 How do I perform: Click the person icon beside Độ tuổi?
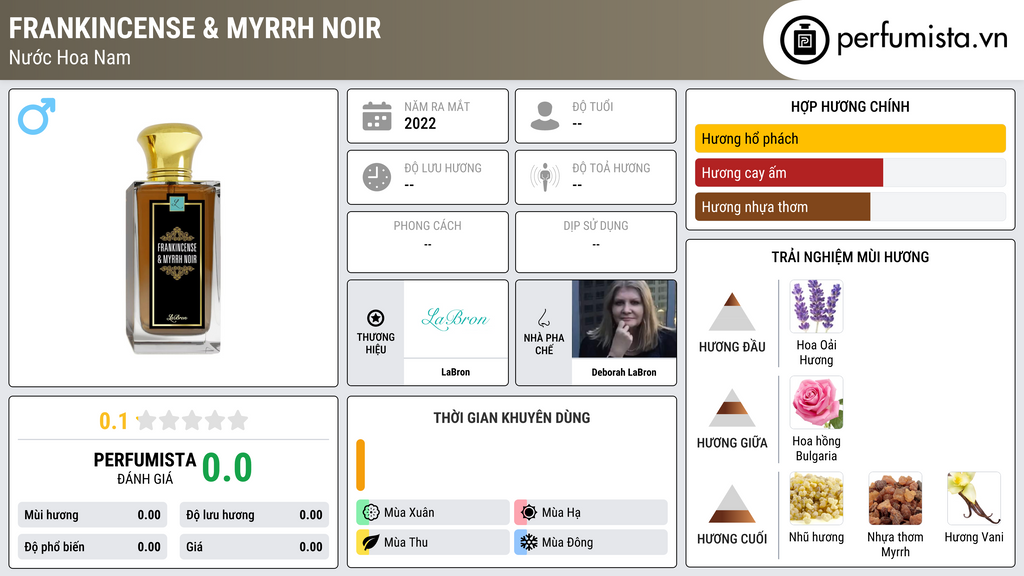coord(545,116)
